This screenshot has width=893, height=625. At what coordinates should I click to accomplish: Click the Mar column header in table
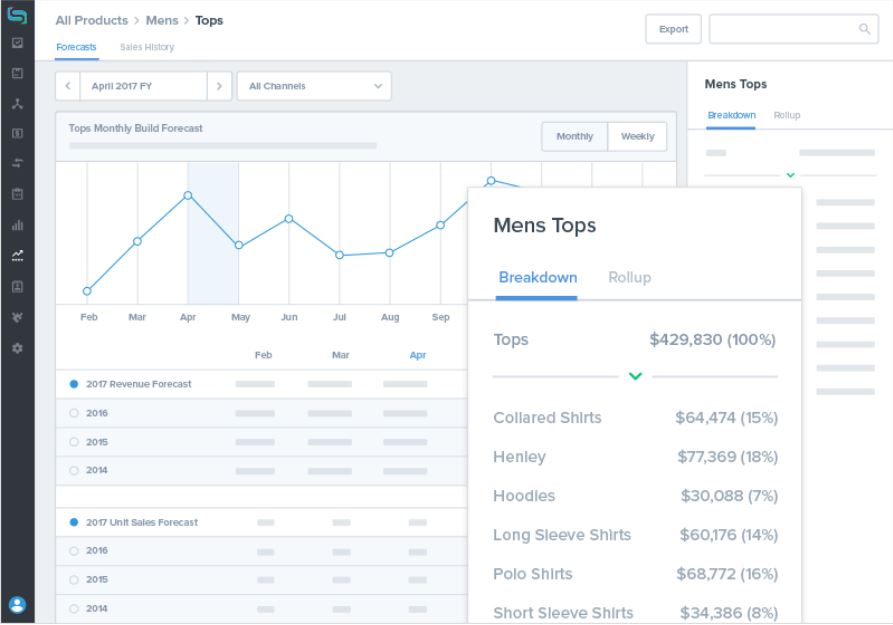pos(341,355)
